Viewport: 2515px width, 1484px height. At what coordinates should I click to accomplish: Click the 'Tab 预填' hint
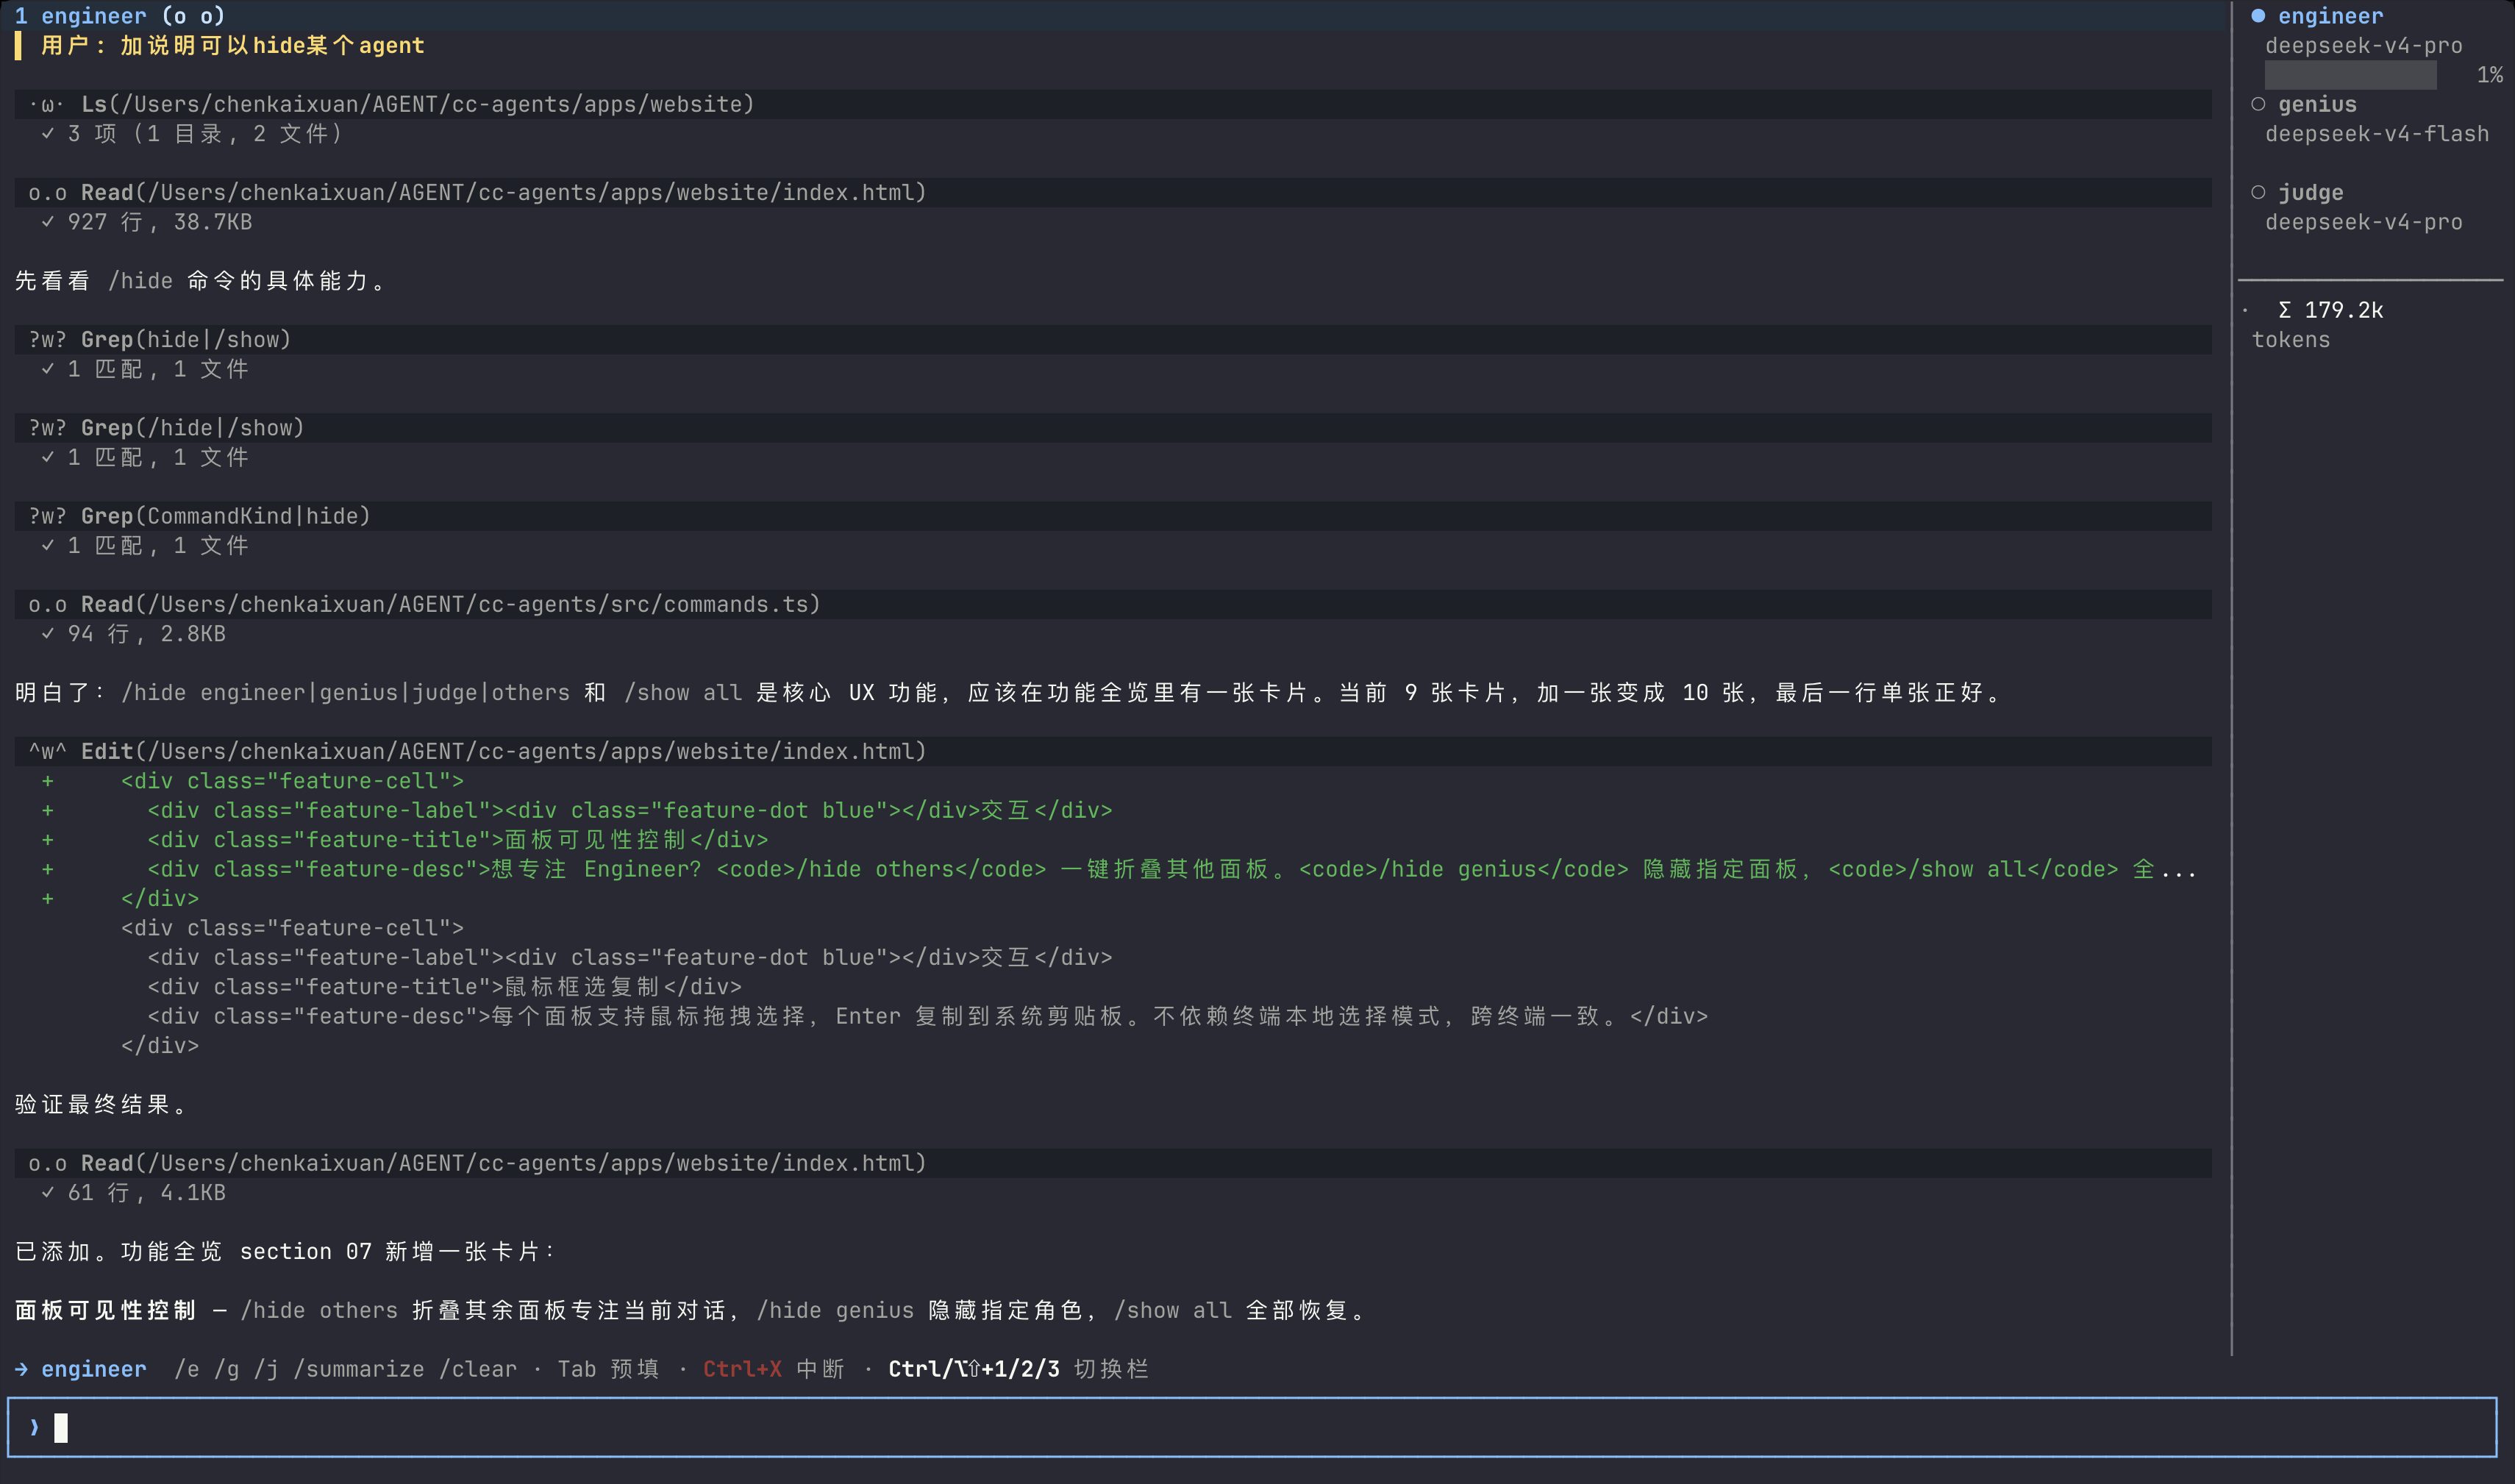(x=608, y=1369)
